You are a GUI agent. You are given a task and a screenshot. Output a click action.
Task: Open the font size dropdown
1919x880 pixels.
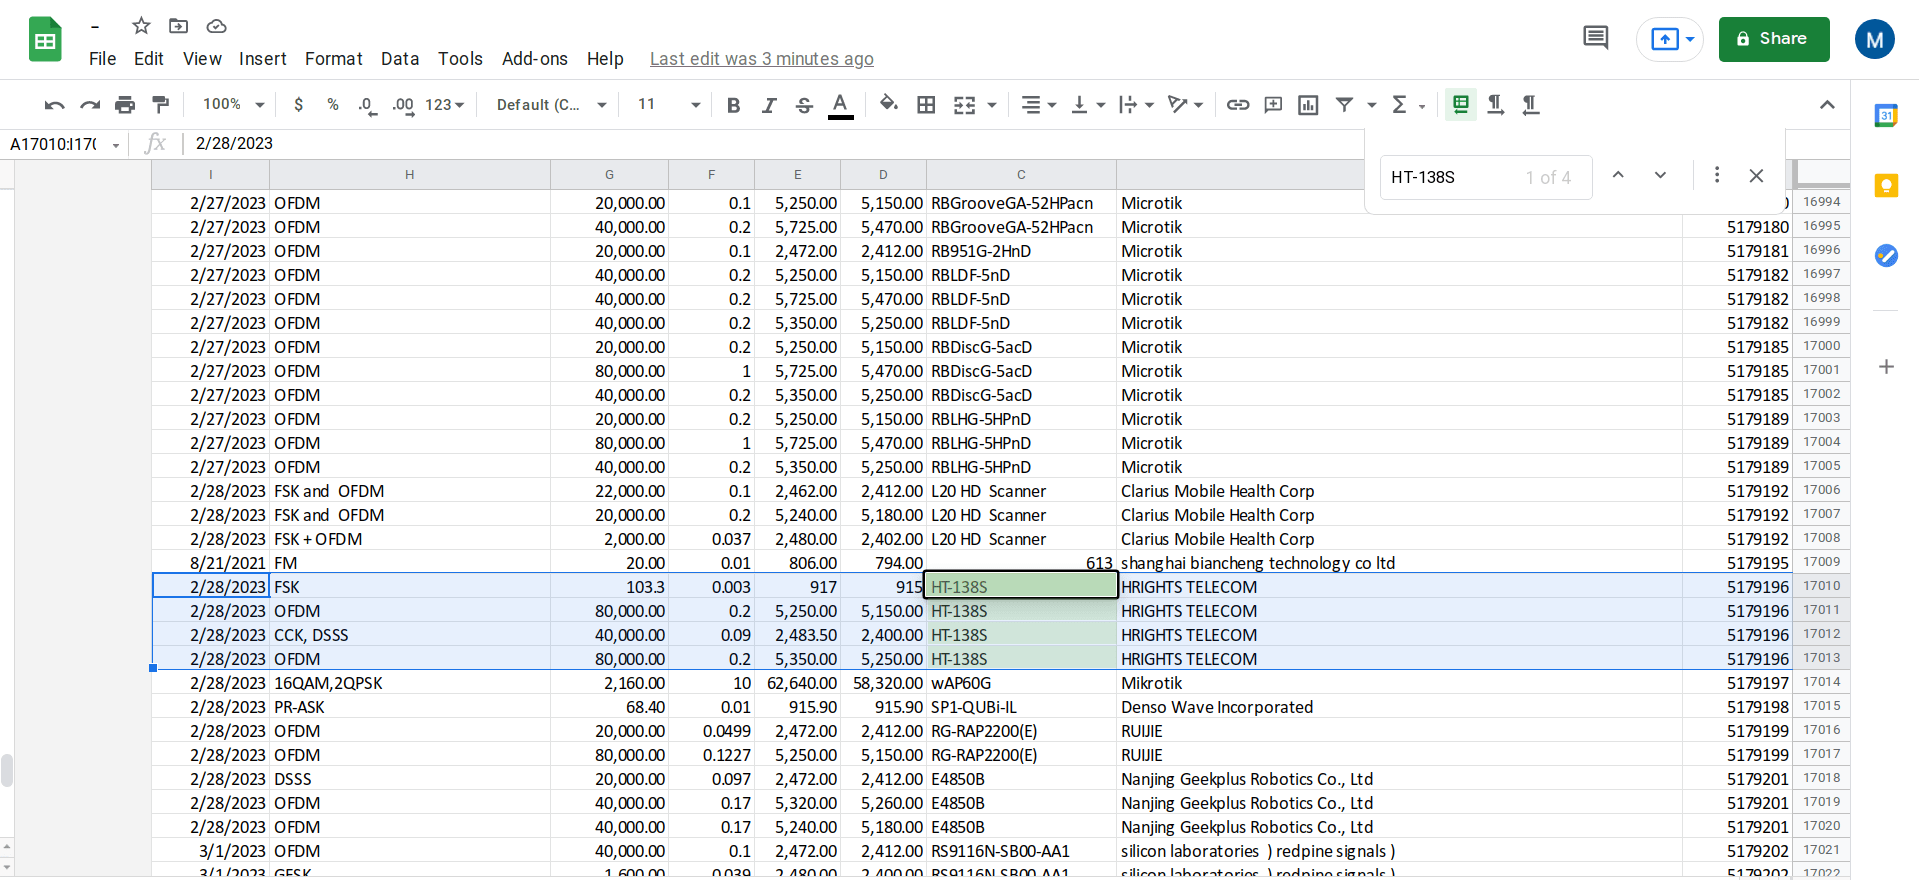pos(668,105)
